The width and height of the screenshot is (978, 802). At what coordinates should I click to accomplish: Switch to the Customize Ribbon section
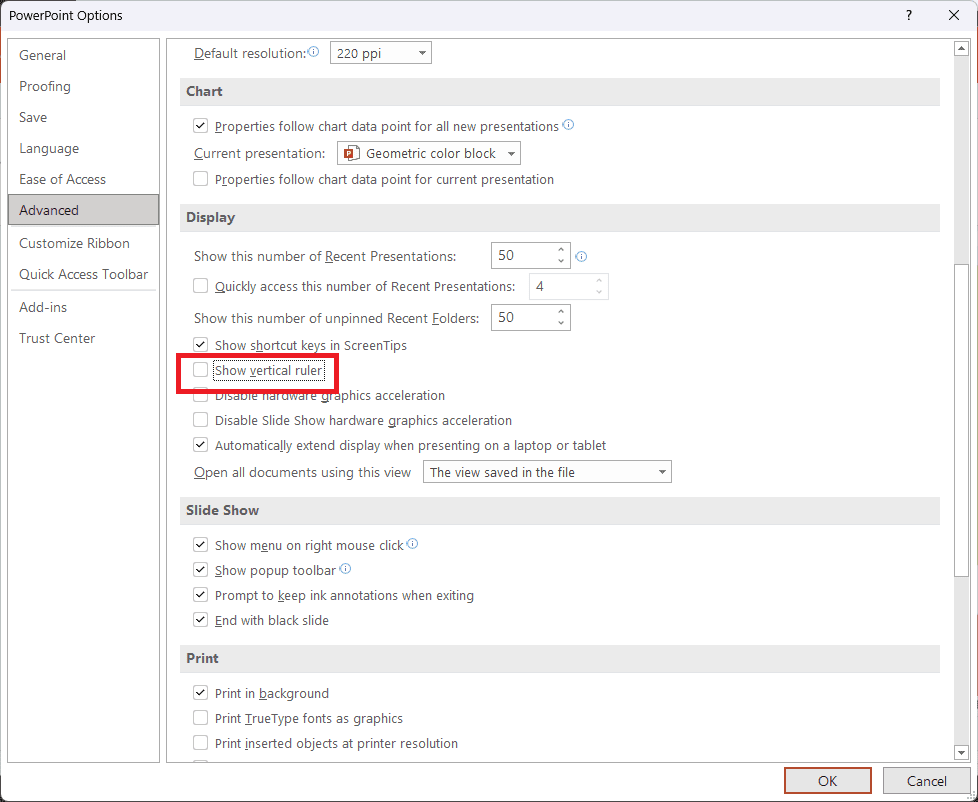point(74,243)
